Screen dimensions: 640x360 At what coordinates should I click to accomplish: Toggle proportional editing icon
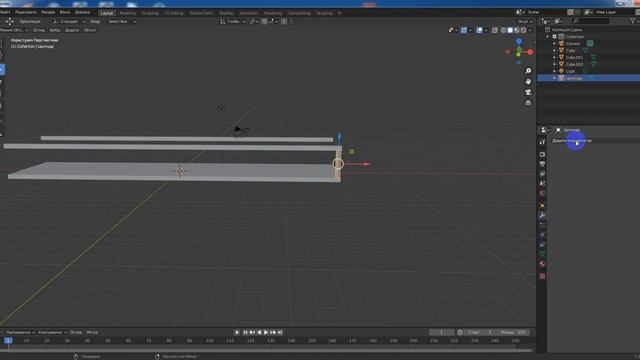point(284,21)
